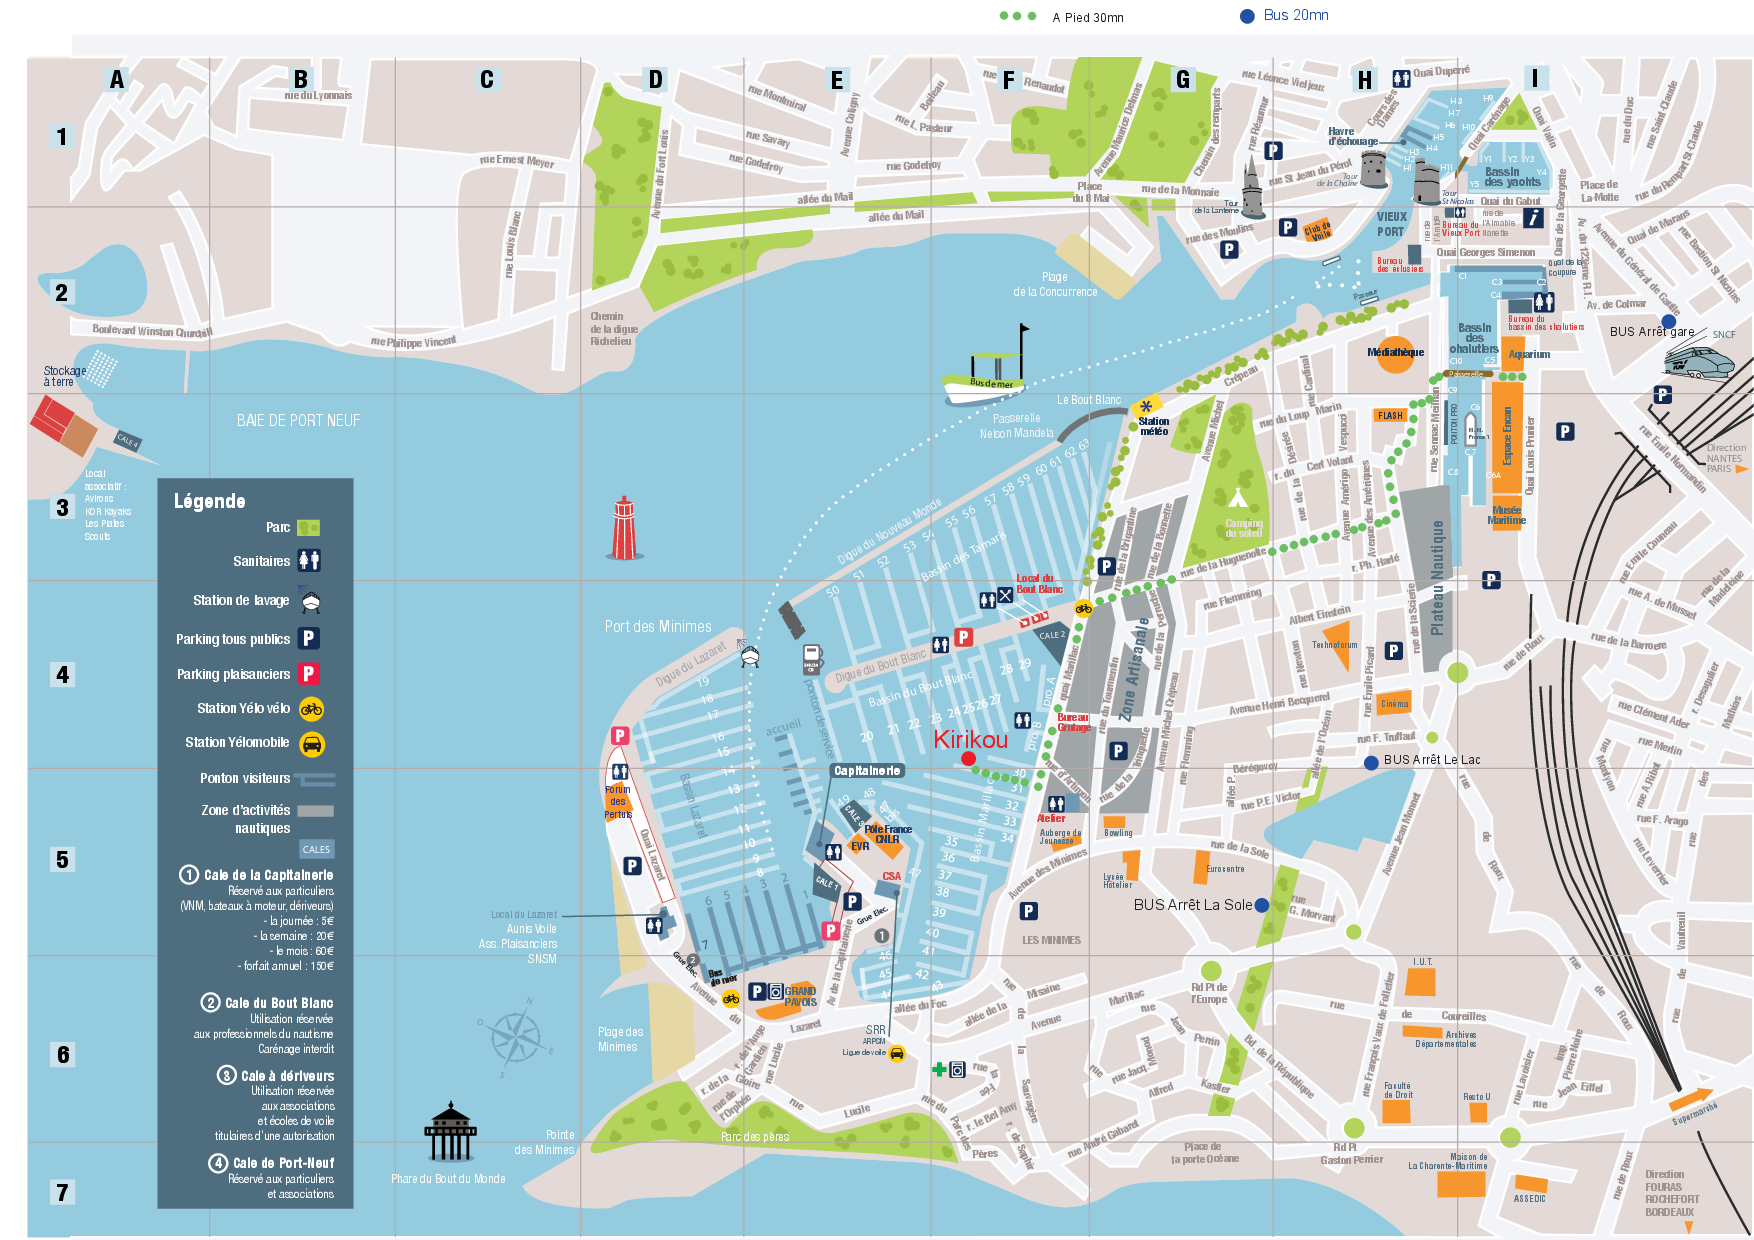Click grid column header 'E'
The width and height of the screenshot is (1754, 1240).
click(x=837, y=80)
